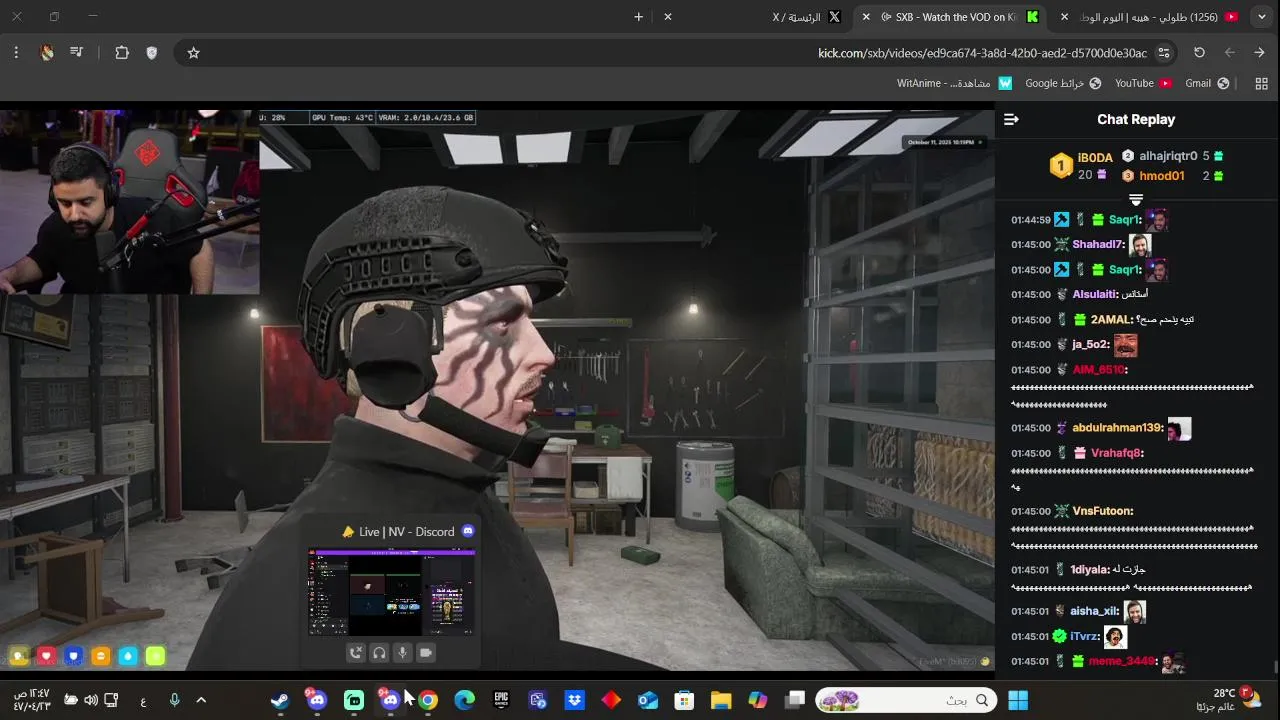Image resolution: width=1280 pixels, height=720 pixels.
Task: Click username aisha_xil in chat
Action: tap(1094, 611)
